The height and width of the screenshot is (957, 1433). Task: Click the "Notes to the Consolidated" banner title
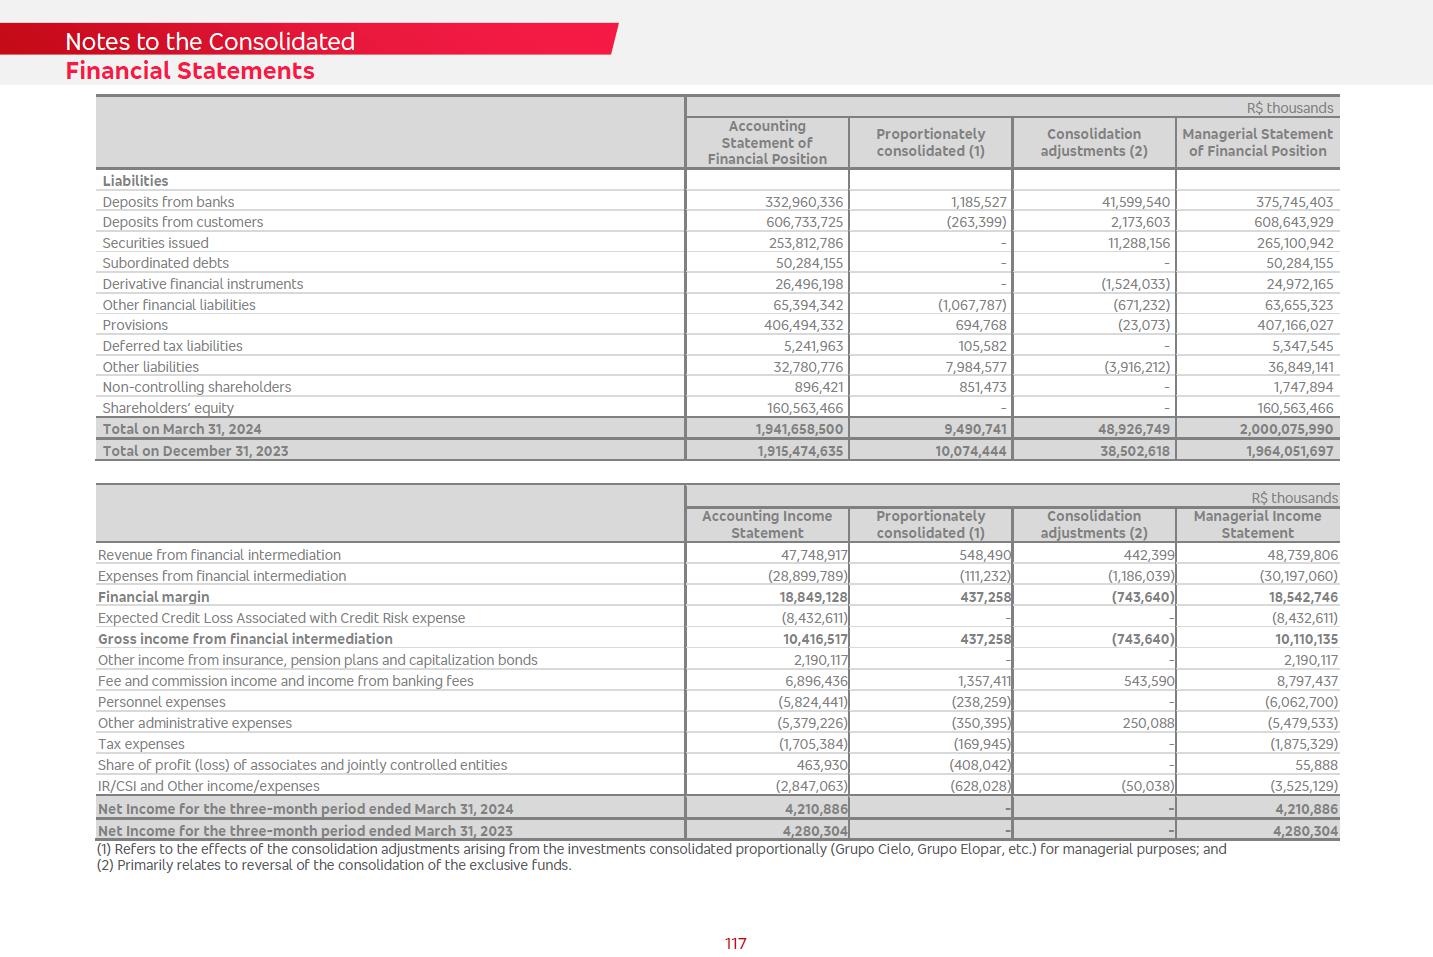click(x=210, y=41)
